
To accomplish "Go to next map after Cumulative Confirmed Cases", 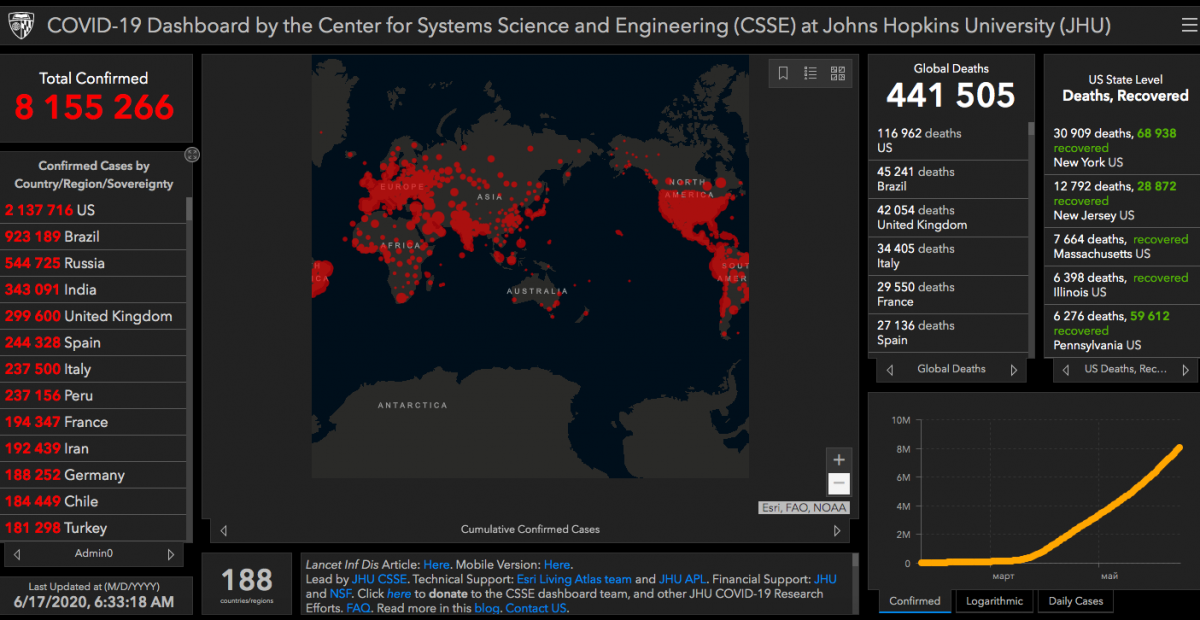I will tap(837, 531).
